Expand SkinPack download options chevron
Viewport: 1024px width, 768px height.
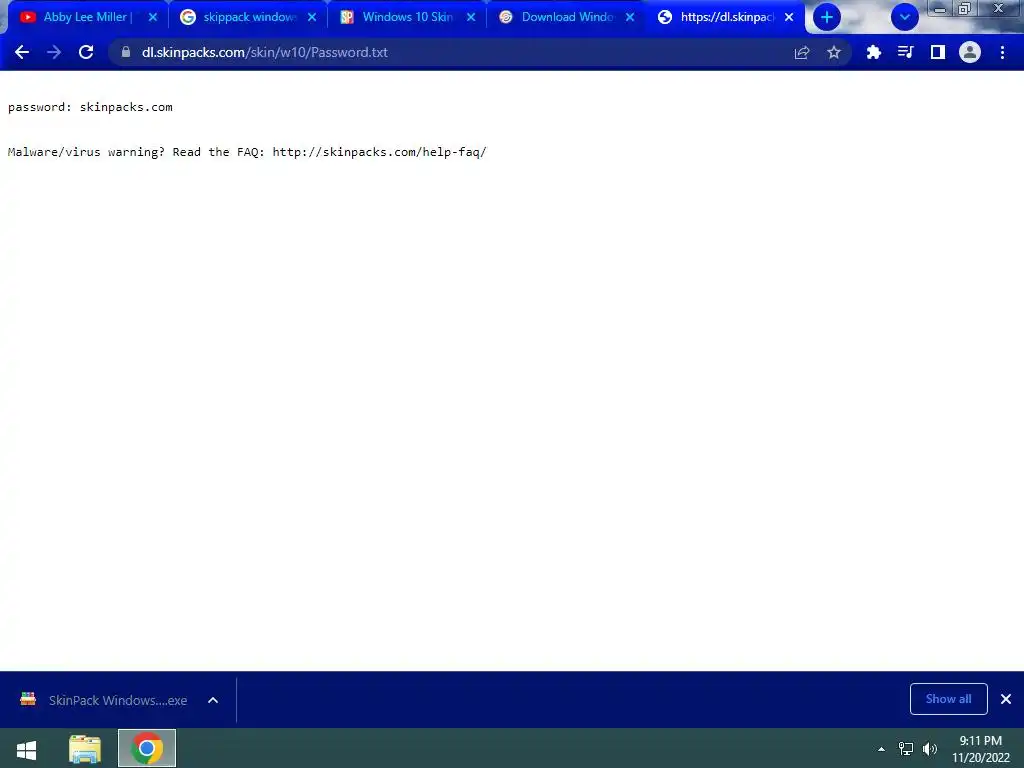pyautogui.click(x=213, y=700)
